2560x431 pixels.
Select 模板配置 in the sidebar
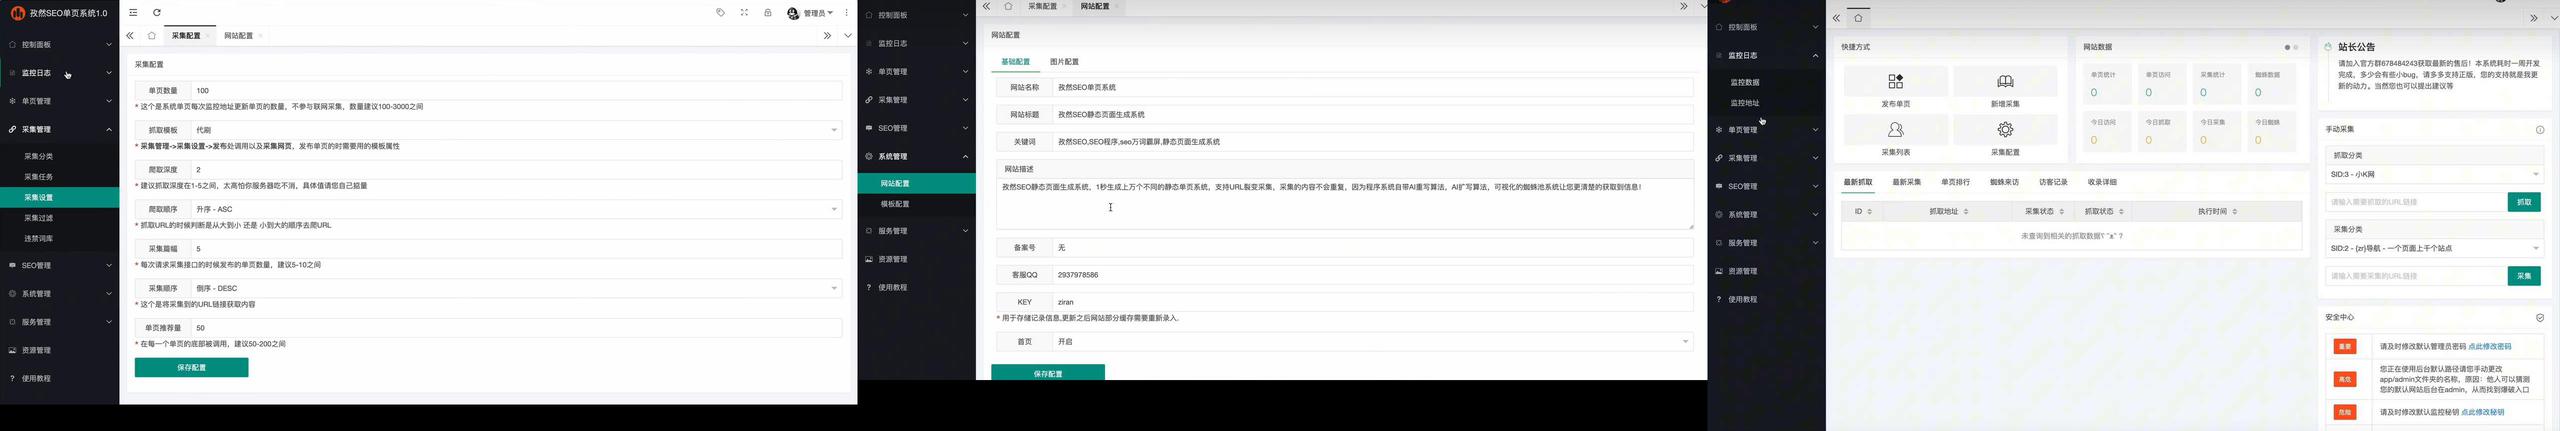point(895,204)
